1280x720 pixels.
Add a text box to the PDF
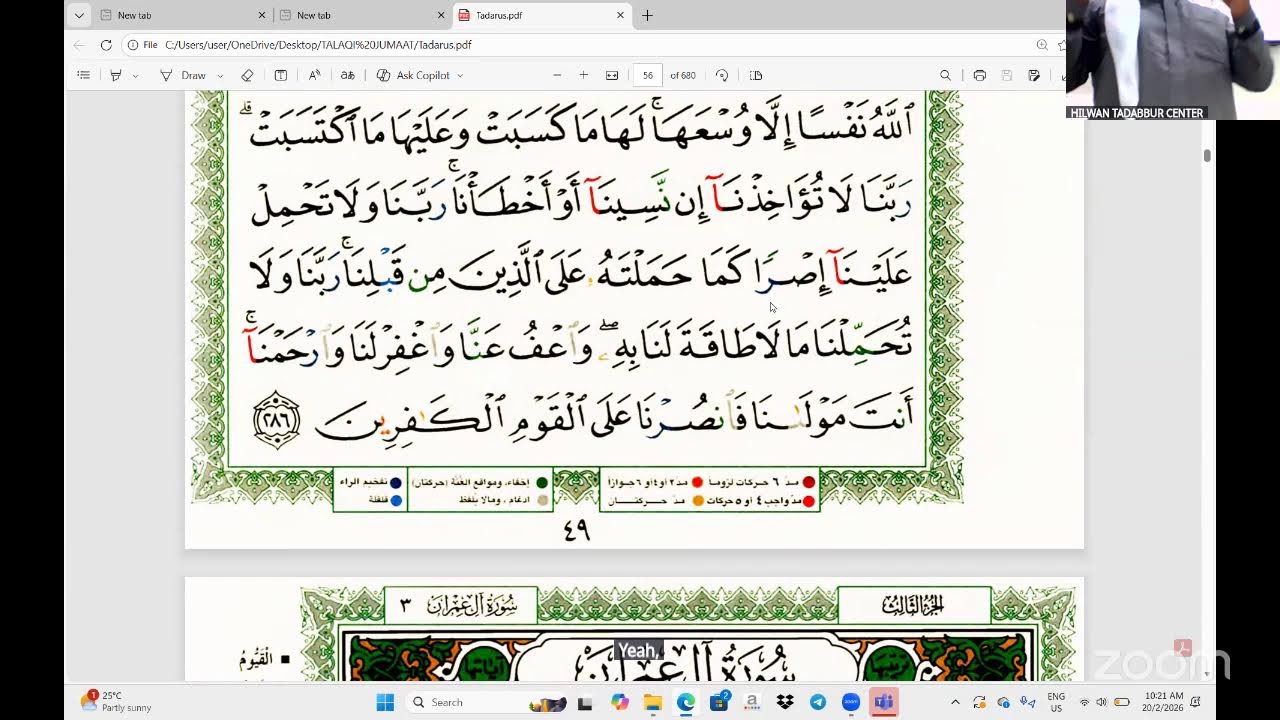pyautogui.click(x=281, y=75)
